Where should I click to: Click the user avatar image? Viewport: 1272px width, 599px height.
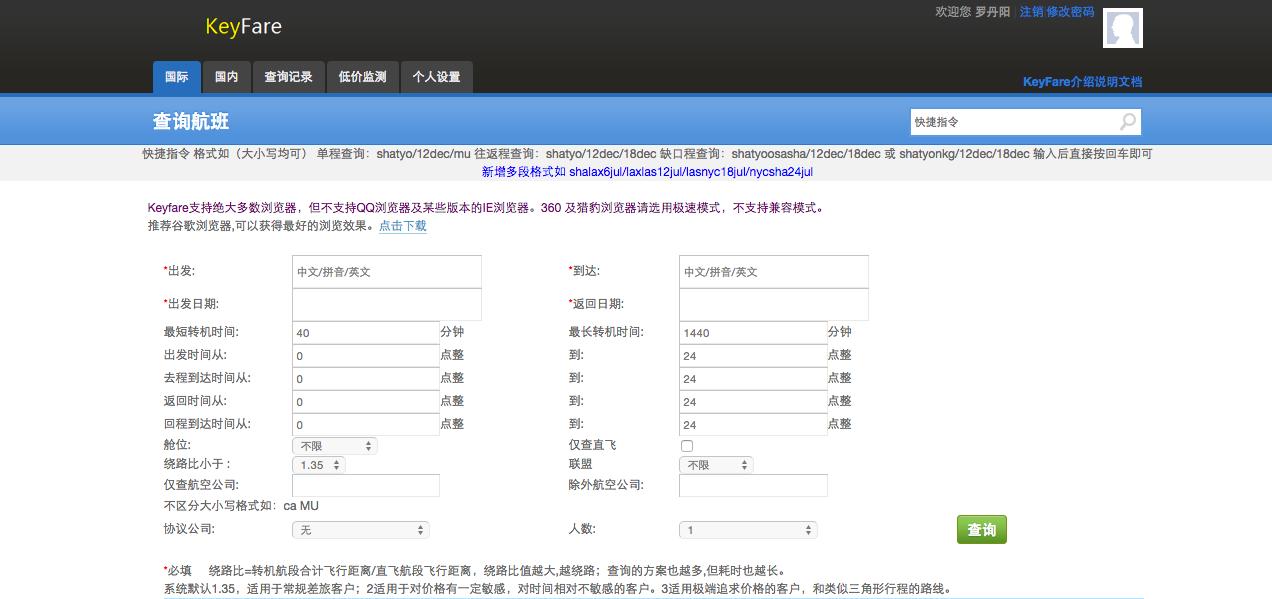(1122, 28)
